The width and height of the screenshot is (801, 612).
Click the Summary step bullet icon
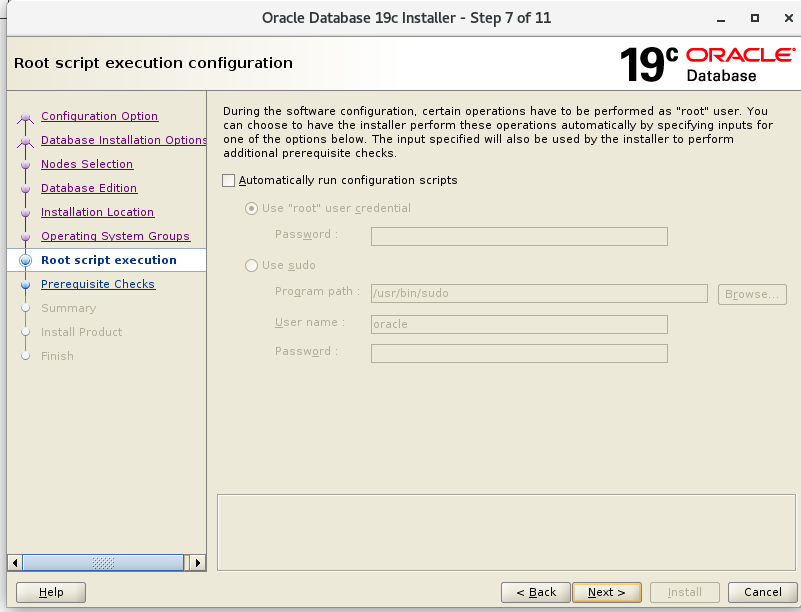[26, 308]
